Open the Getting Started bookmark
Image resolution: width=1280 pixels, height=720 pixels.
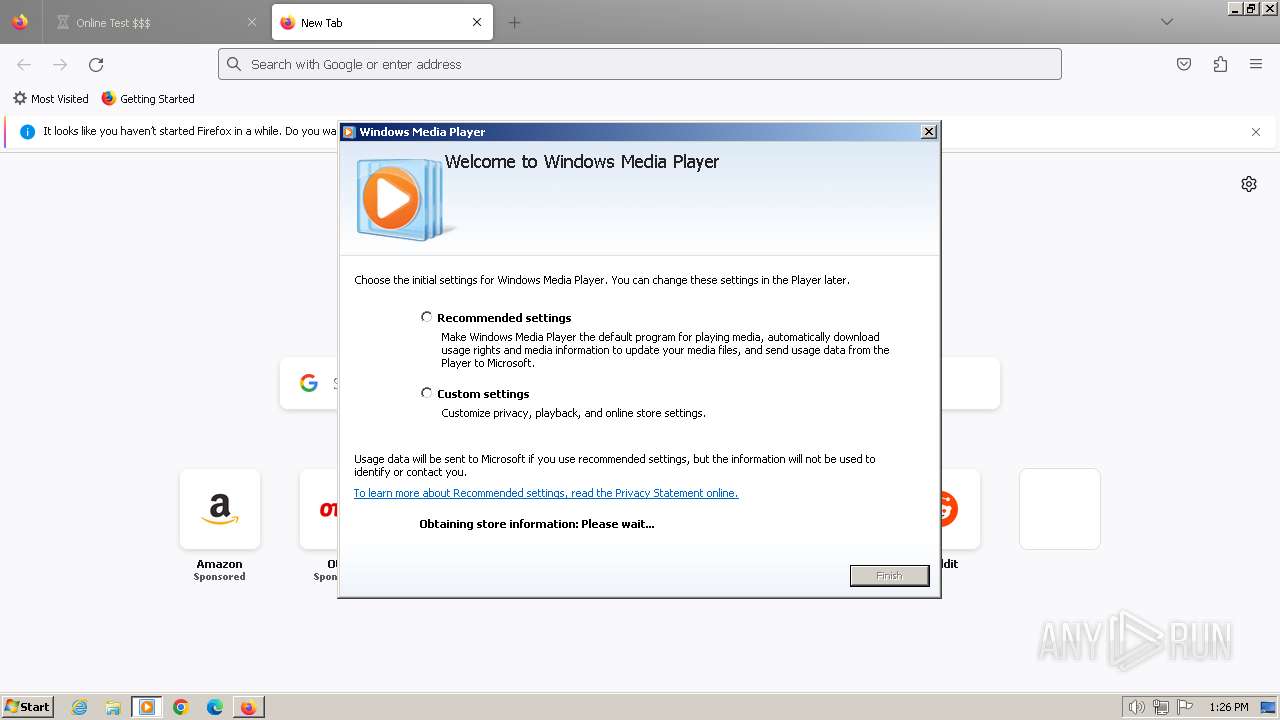148,99
